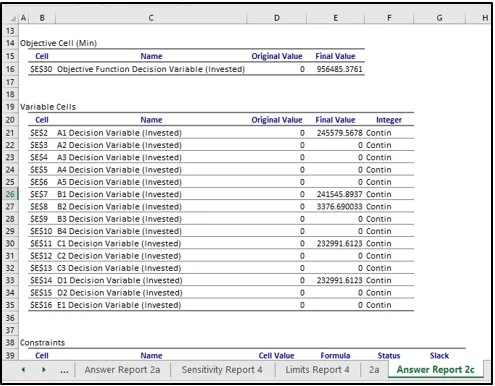The width and height of the screenshot is (495, 386).
Task: Click 'B3 Decision Variable (Invested)' name cell
Action: point(119,219)
